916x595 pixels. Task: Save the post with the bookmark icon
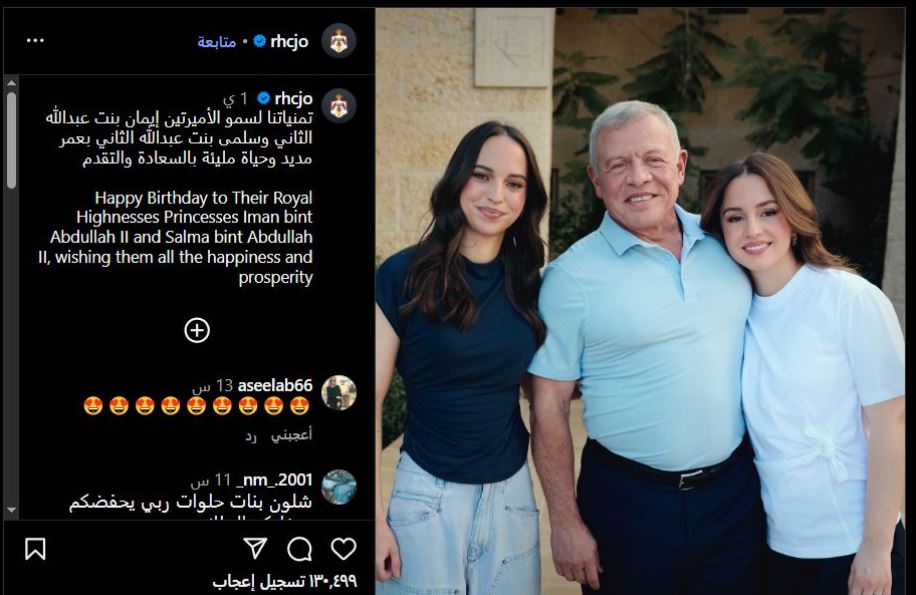(x=36, y=549)
